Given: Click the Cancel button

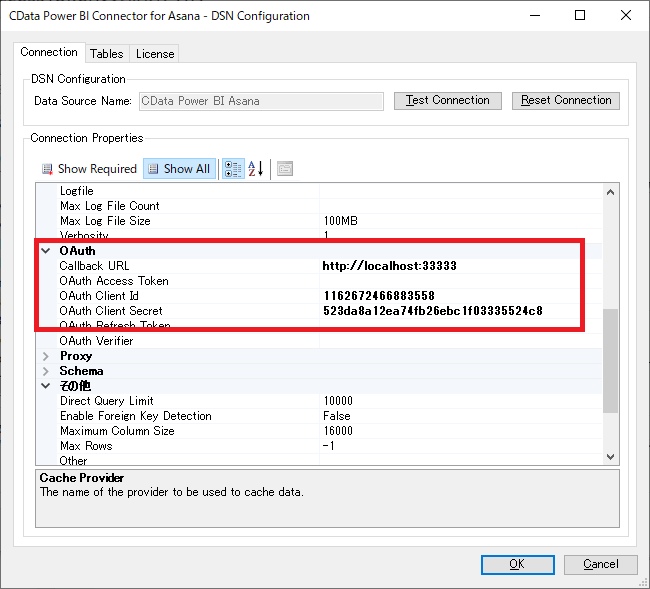Looking at the screenshot, I should [x=601, y=564].
